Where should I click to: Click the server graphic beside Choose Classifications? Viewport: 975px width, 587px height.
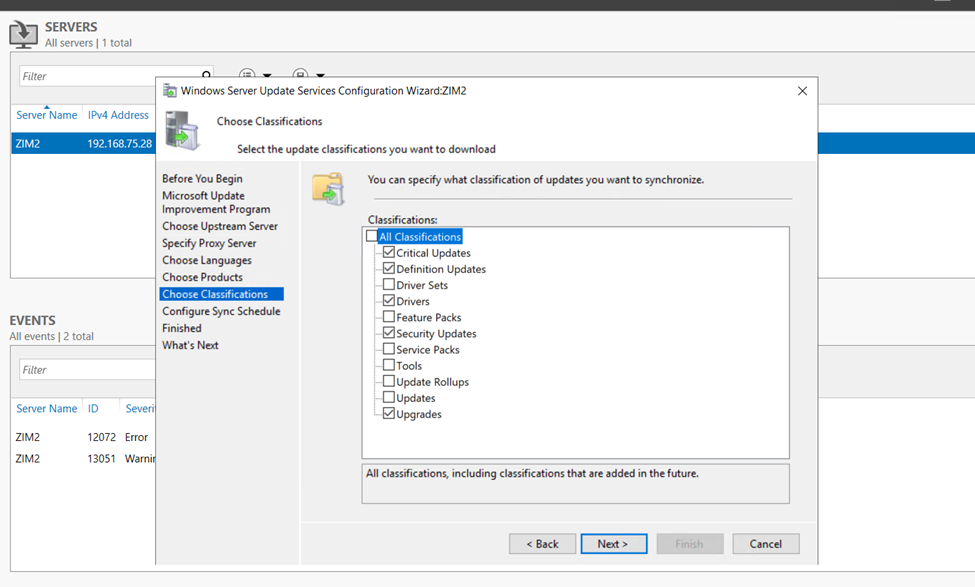[x=183, y=131]
